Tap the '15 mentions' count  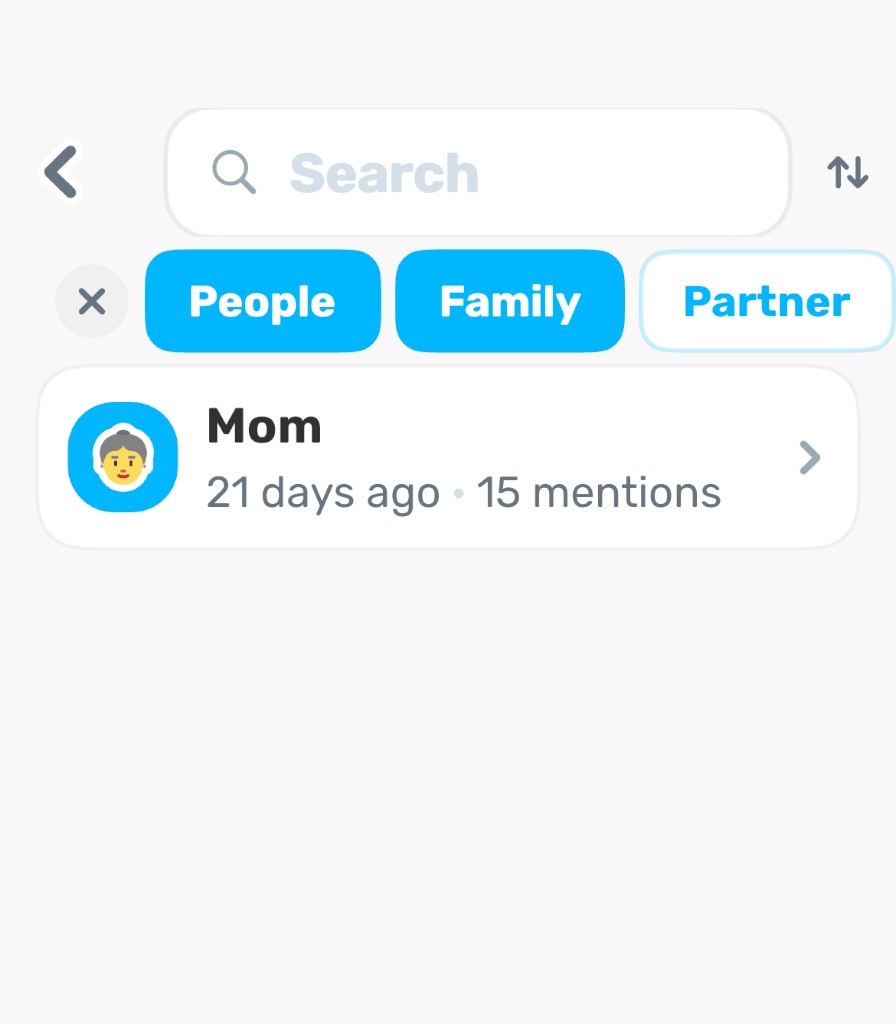click(x=599, y=492)
